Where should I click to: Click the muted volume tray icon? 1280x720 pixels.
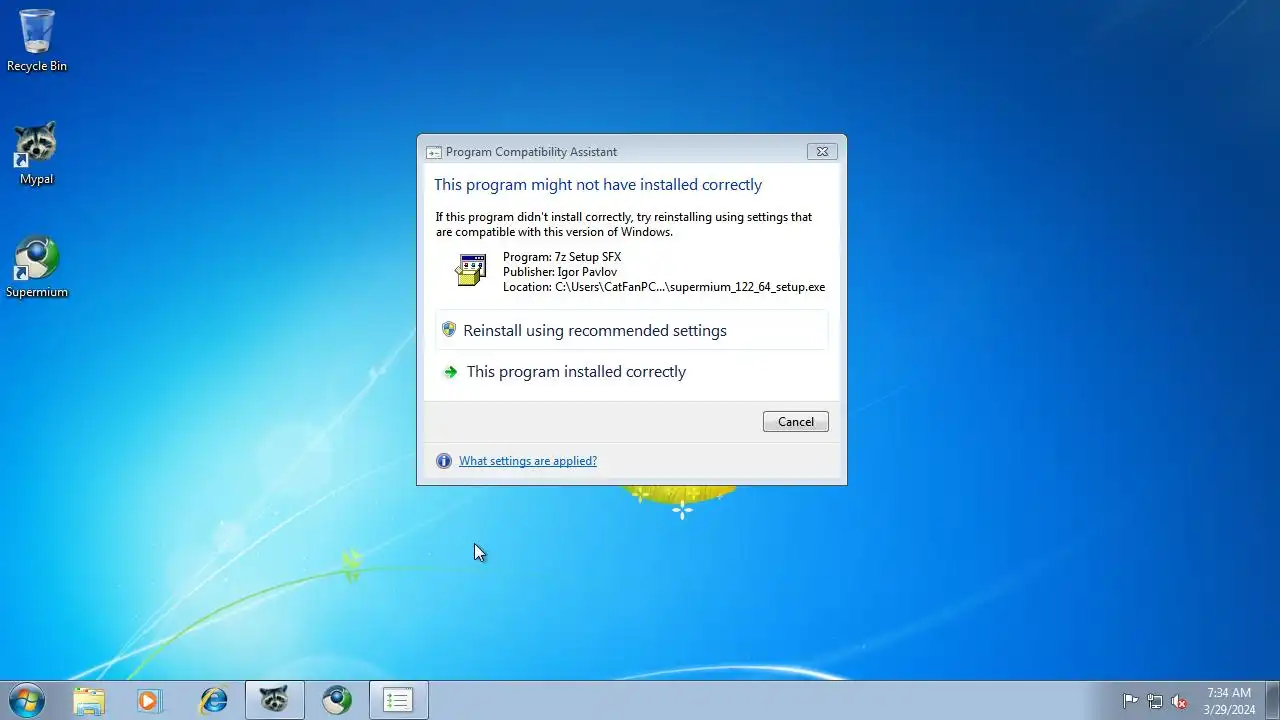tap(1180, 701)
